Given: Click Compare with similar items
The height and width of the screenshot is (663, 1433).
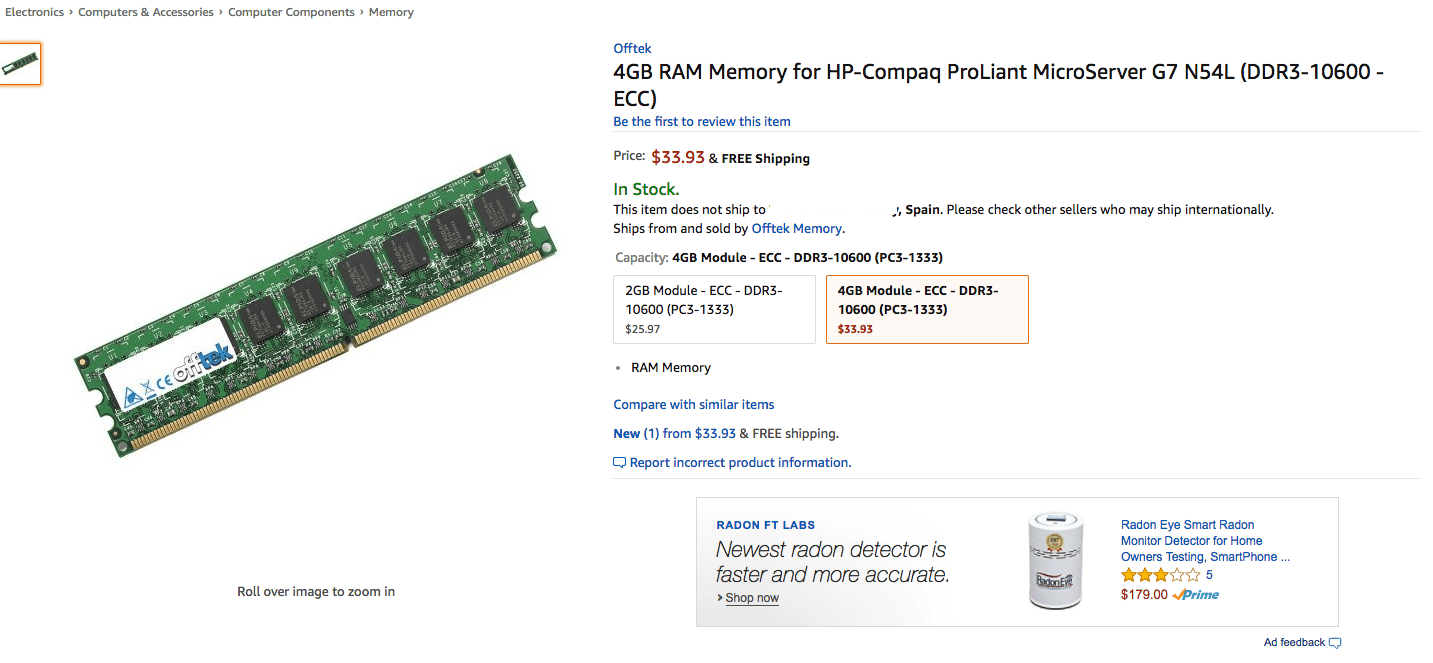Looking at the screenshot, I should [x=694, y=404].
